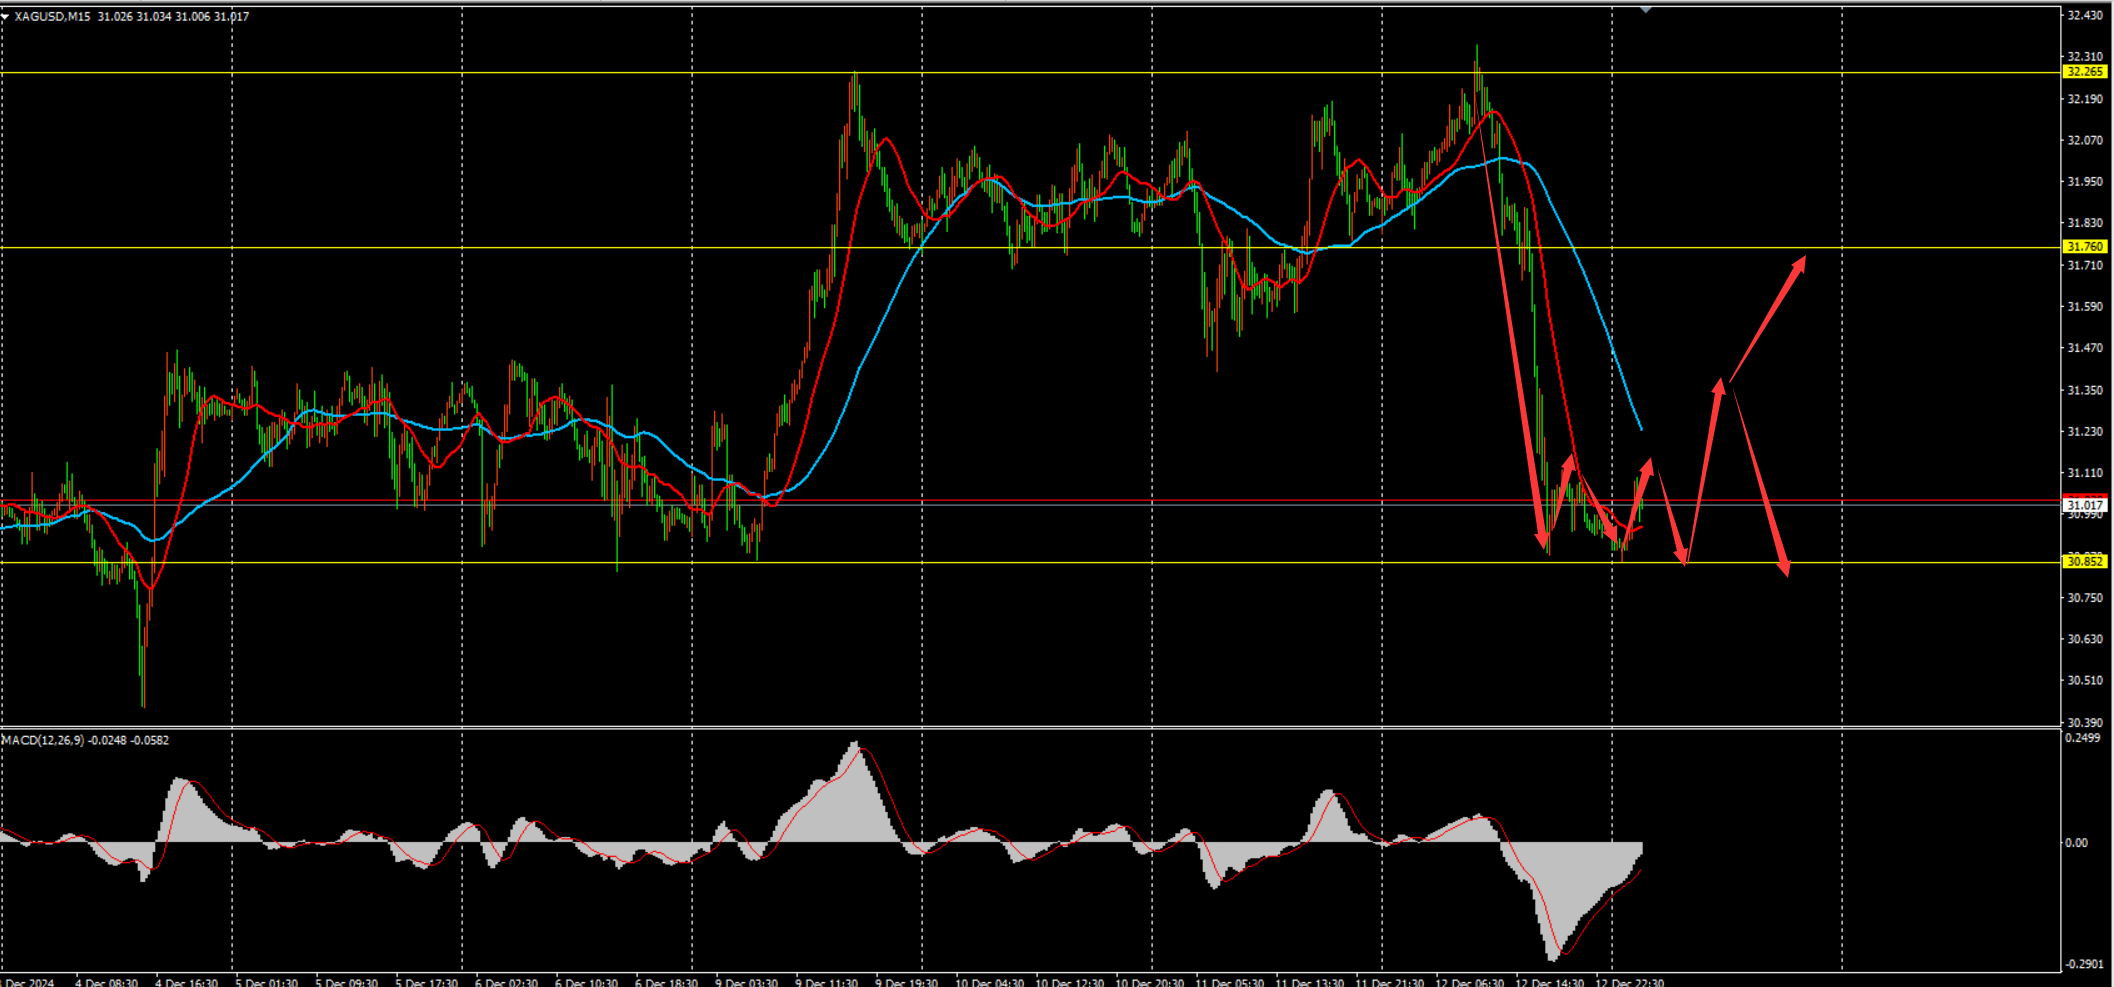Click the 5 Dec 09:30 time label
This screenshot has height=987, width=2114.
[346, 982]
